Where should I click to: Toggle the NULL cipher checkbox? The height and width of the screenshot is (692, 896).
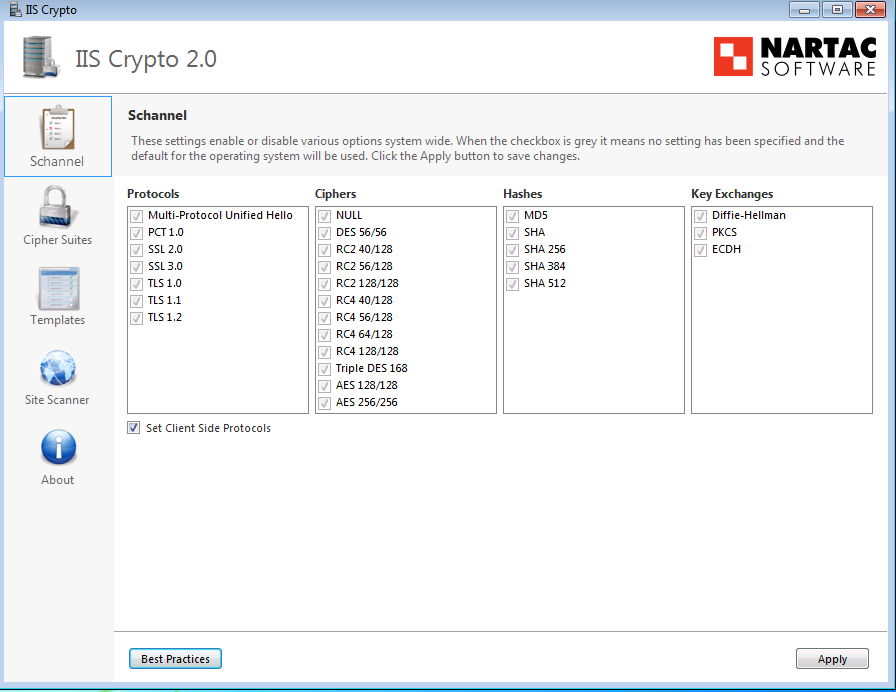point(325,216)
